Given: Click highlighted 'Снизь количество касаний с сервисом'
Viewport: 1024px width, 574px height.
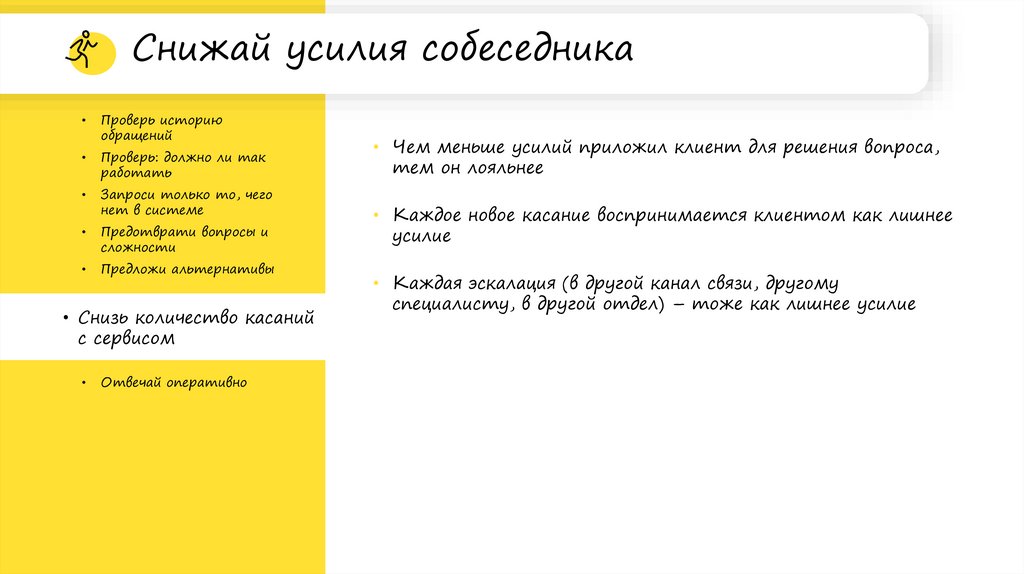Looking at the screenshot, I should tap(196, 327).
